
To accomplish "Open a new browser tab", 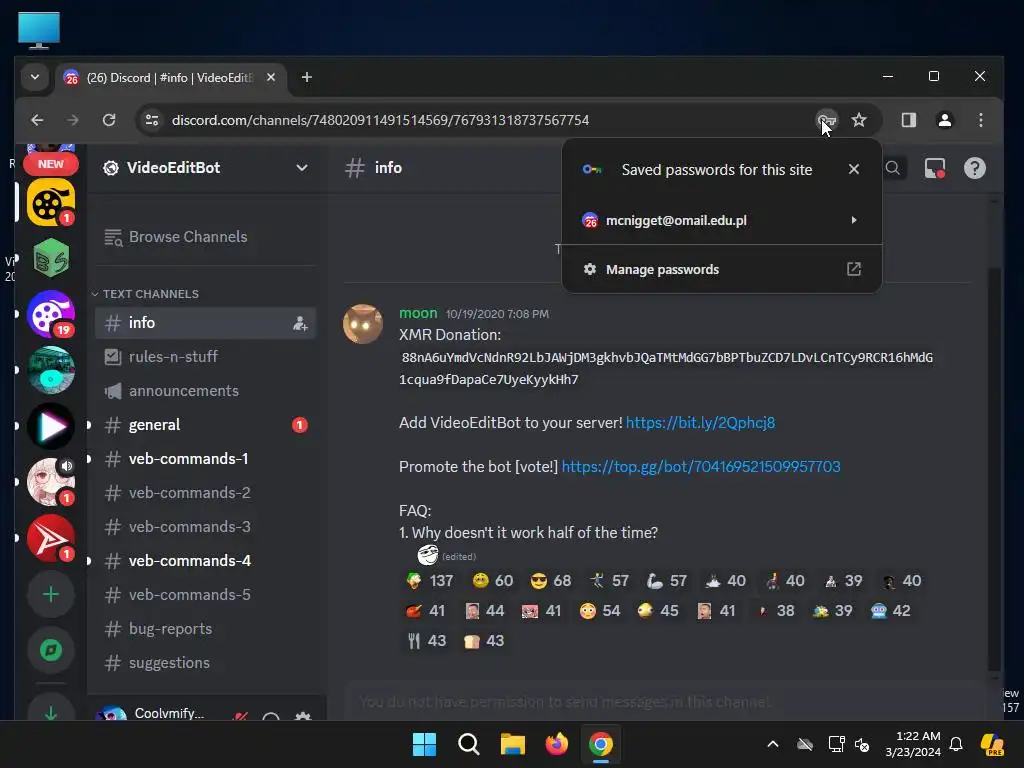I will point(306,78).
